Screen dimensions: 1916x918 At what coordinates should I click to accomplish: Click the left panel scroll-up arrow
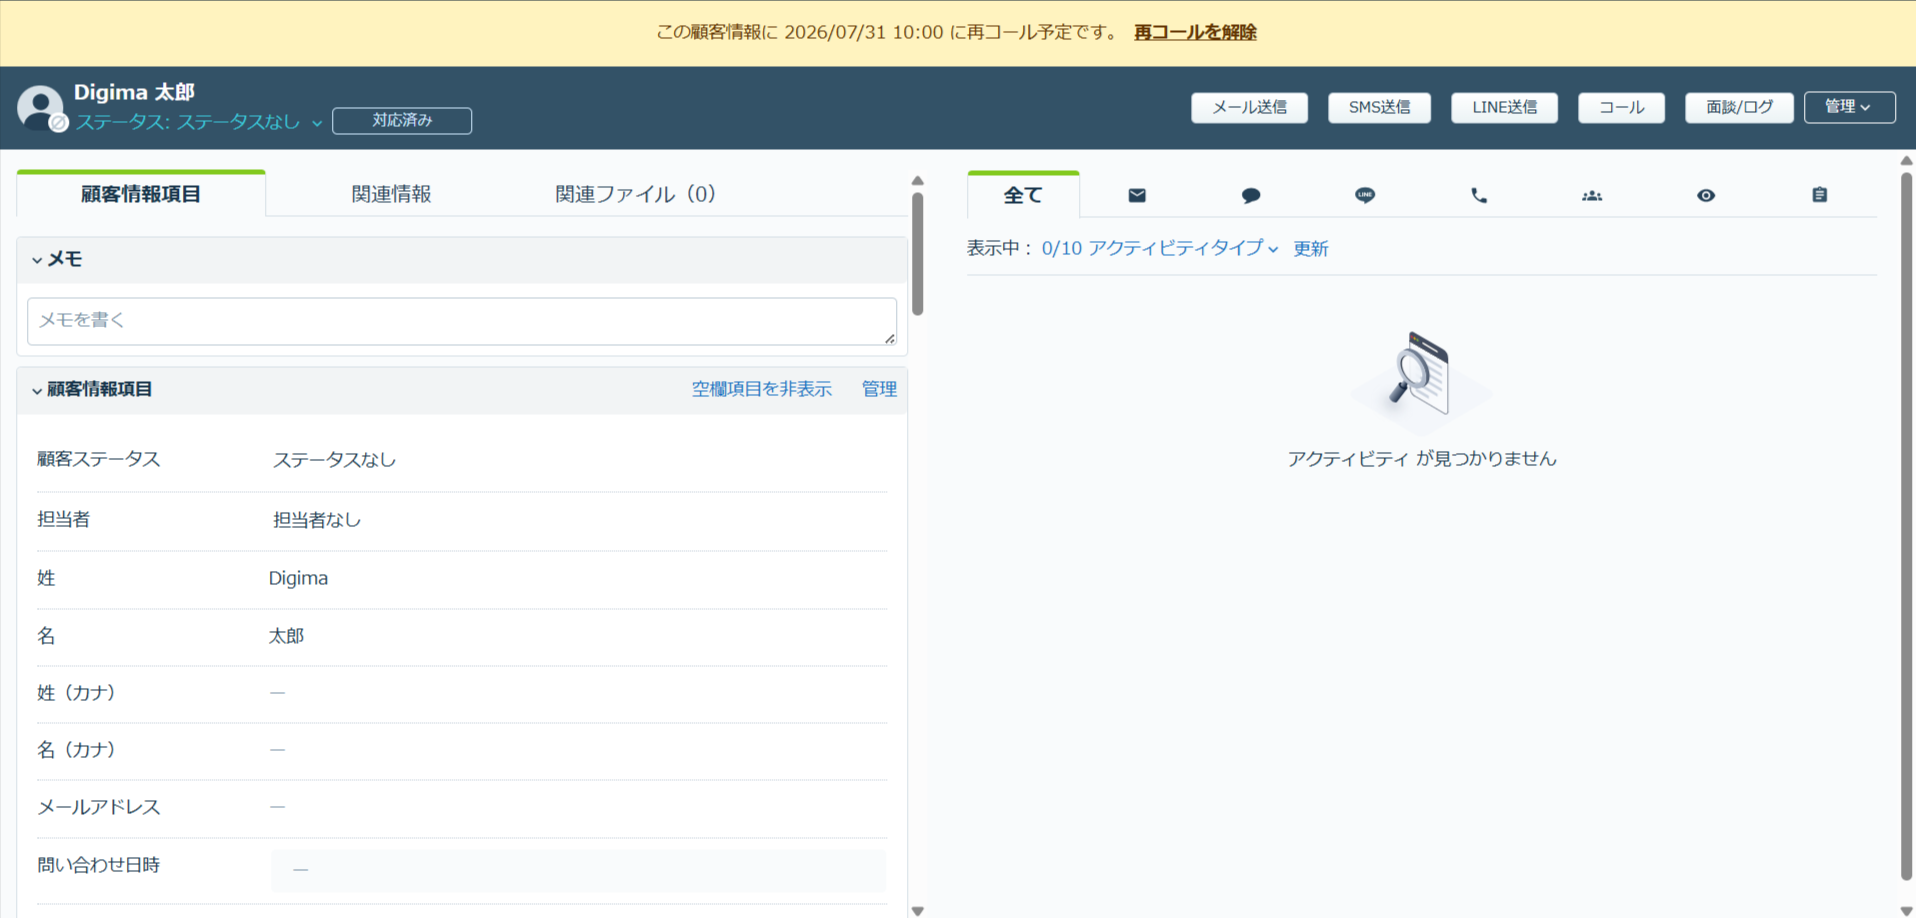click(917, 181)
